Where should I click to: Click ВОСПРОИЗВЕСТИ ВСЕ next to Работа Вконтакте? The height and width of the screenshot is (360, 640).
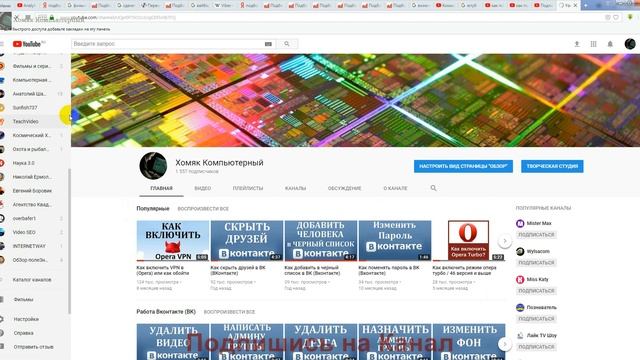coord(229,312)
